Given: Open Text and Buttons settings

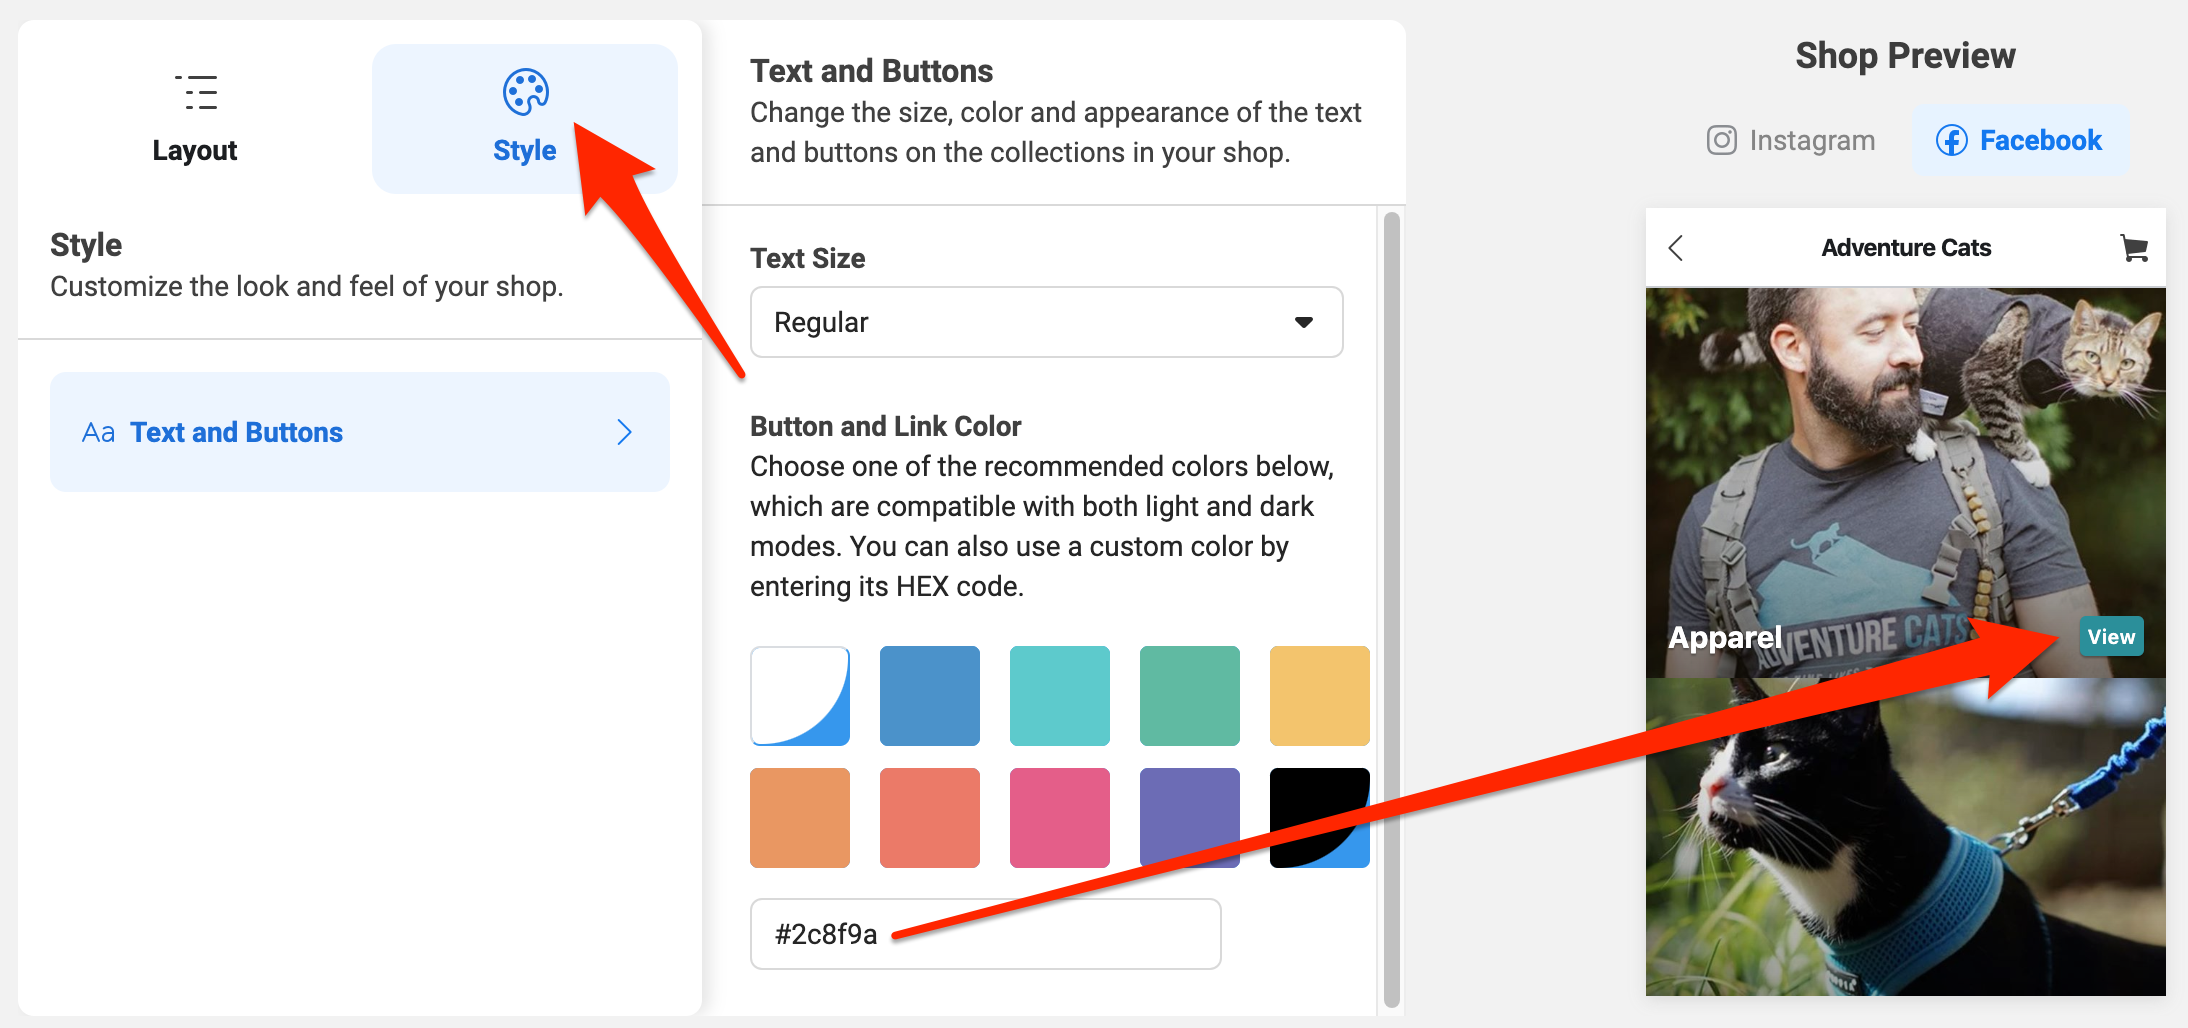Looking at the screenshot, I should click(360, 432).
